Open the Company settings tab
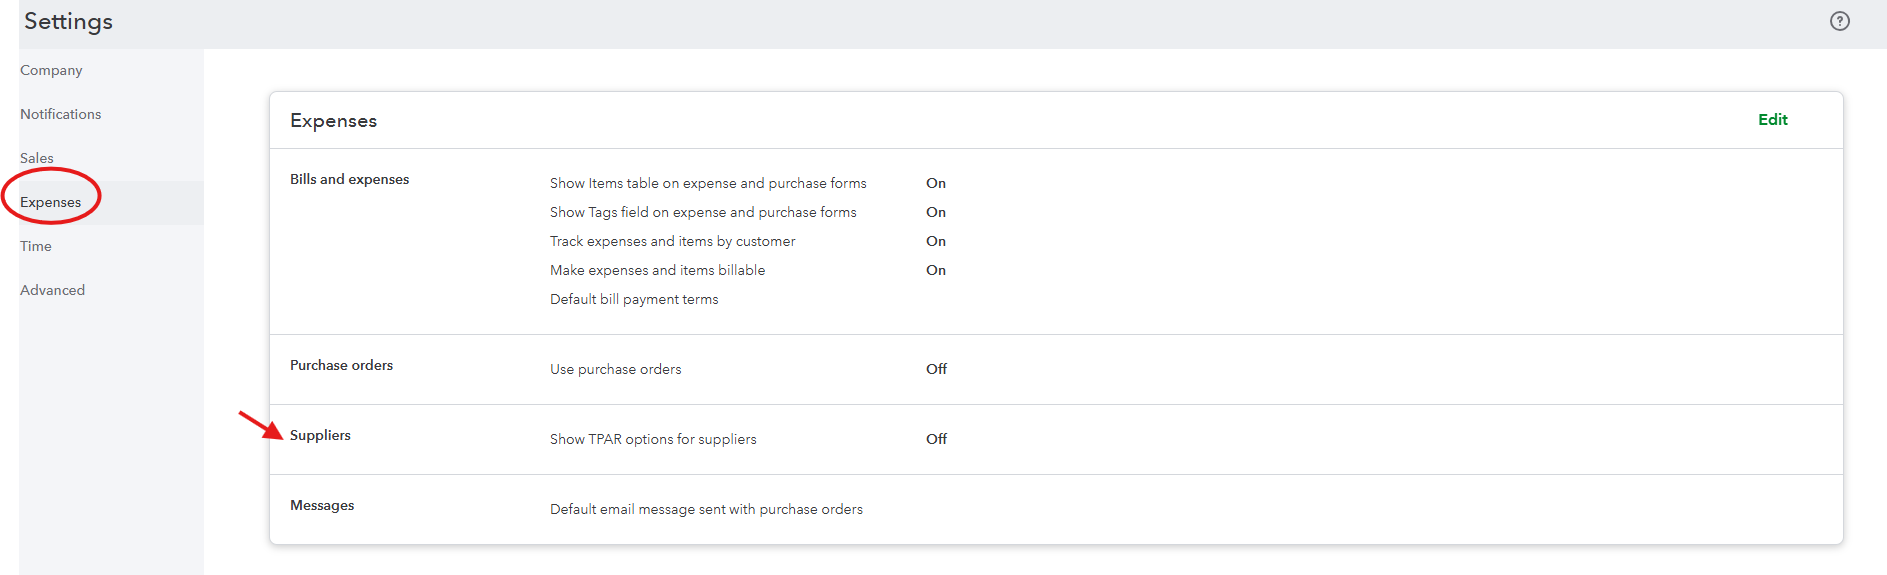The image size is (1887, 575). pyautogui.click(x=51, y=70)
